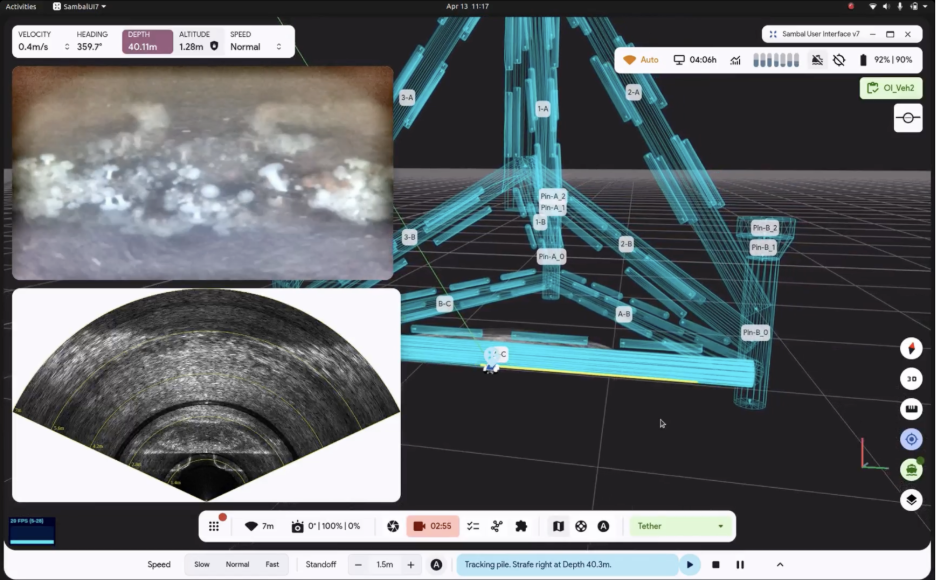Image resolution: width=936 pixels, height=580 pixels.
Task: Click the sonar fan image
Action: point(206,395)
